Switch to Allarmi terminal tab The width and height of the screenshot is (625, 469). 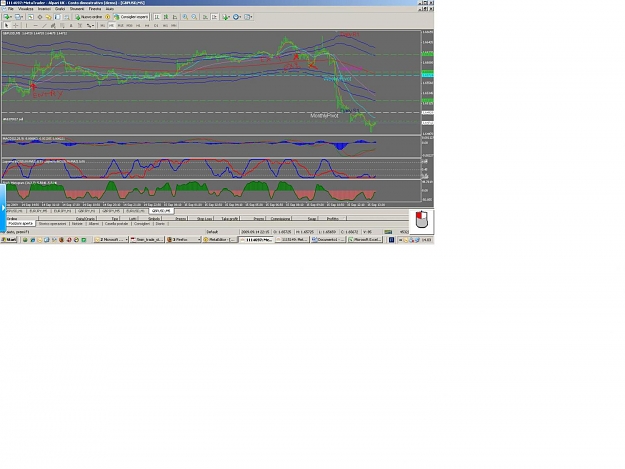[94, 224]
